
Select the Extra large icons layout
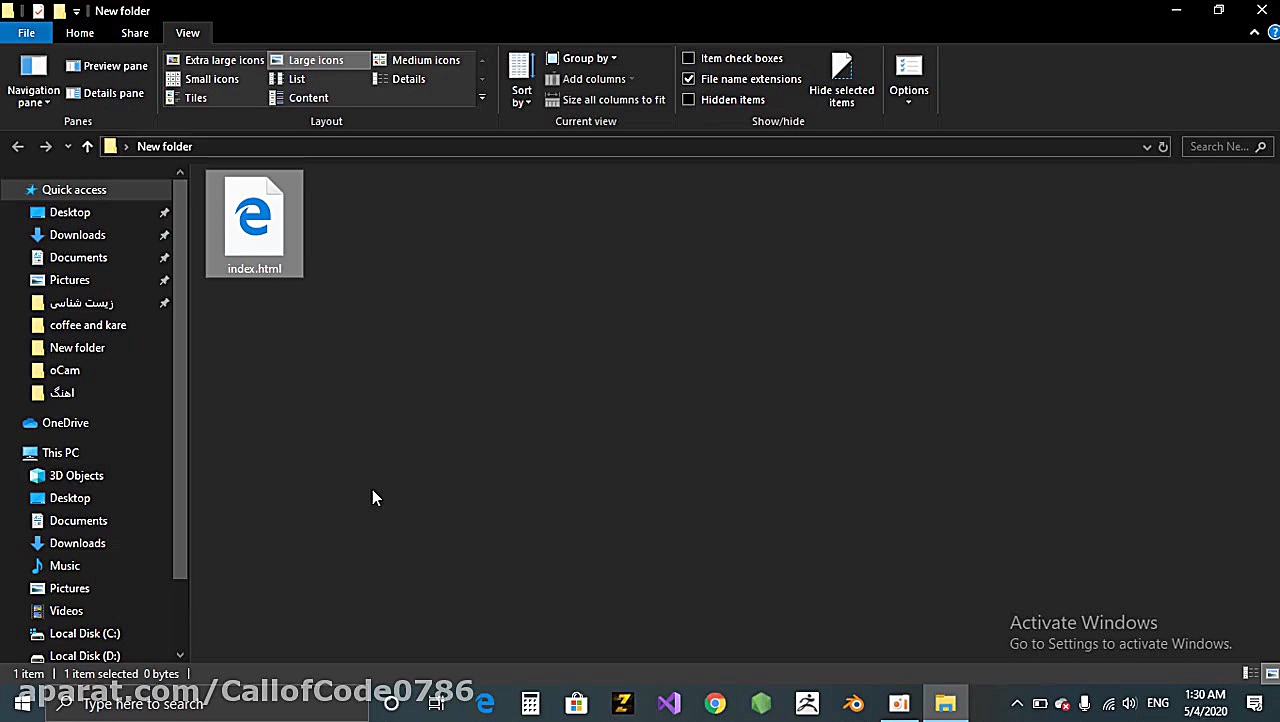coord(217,59)
